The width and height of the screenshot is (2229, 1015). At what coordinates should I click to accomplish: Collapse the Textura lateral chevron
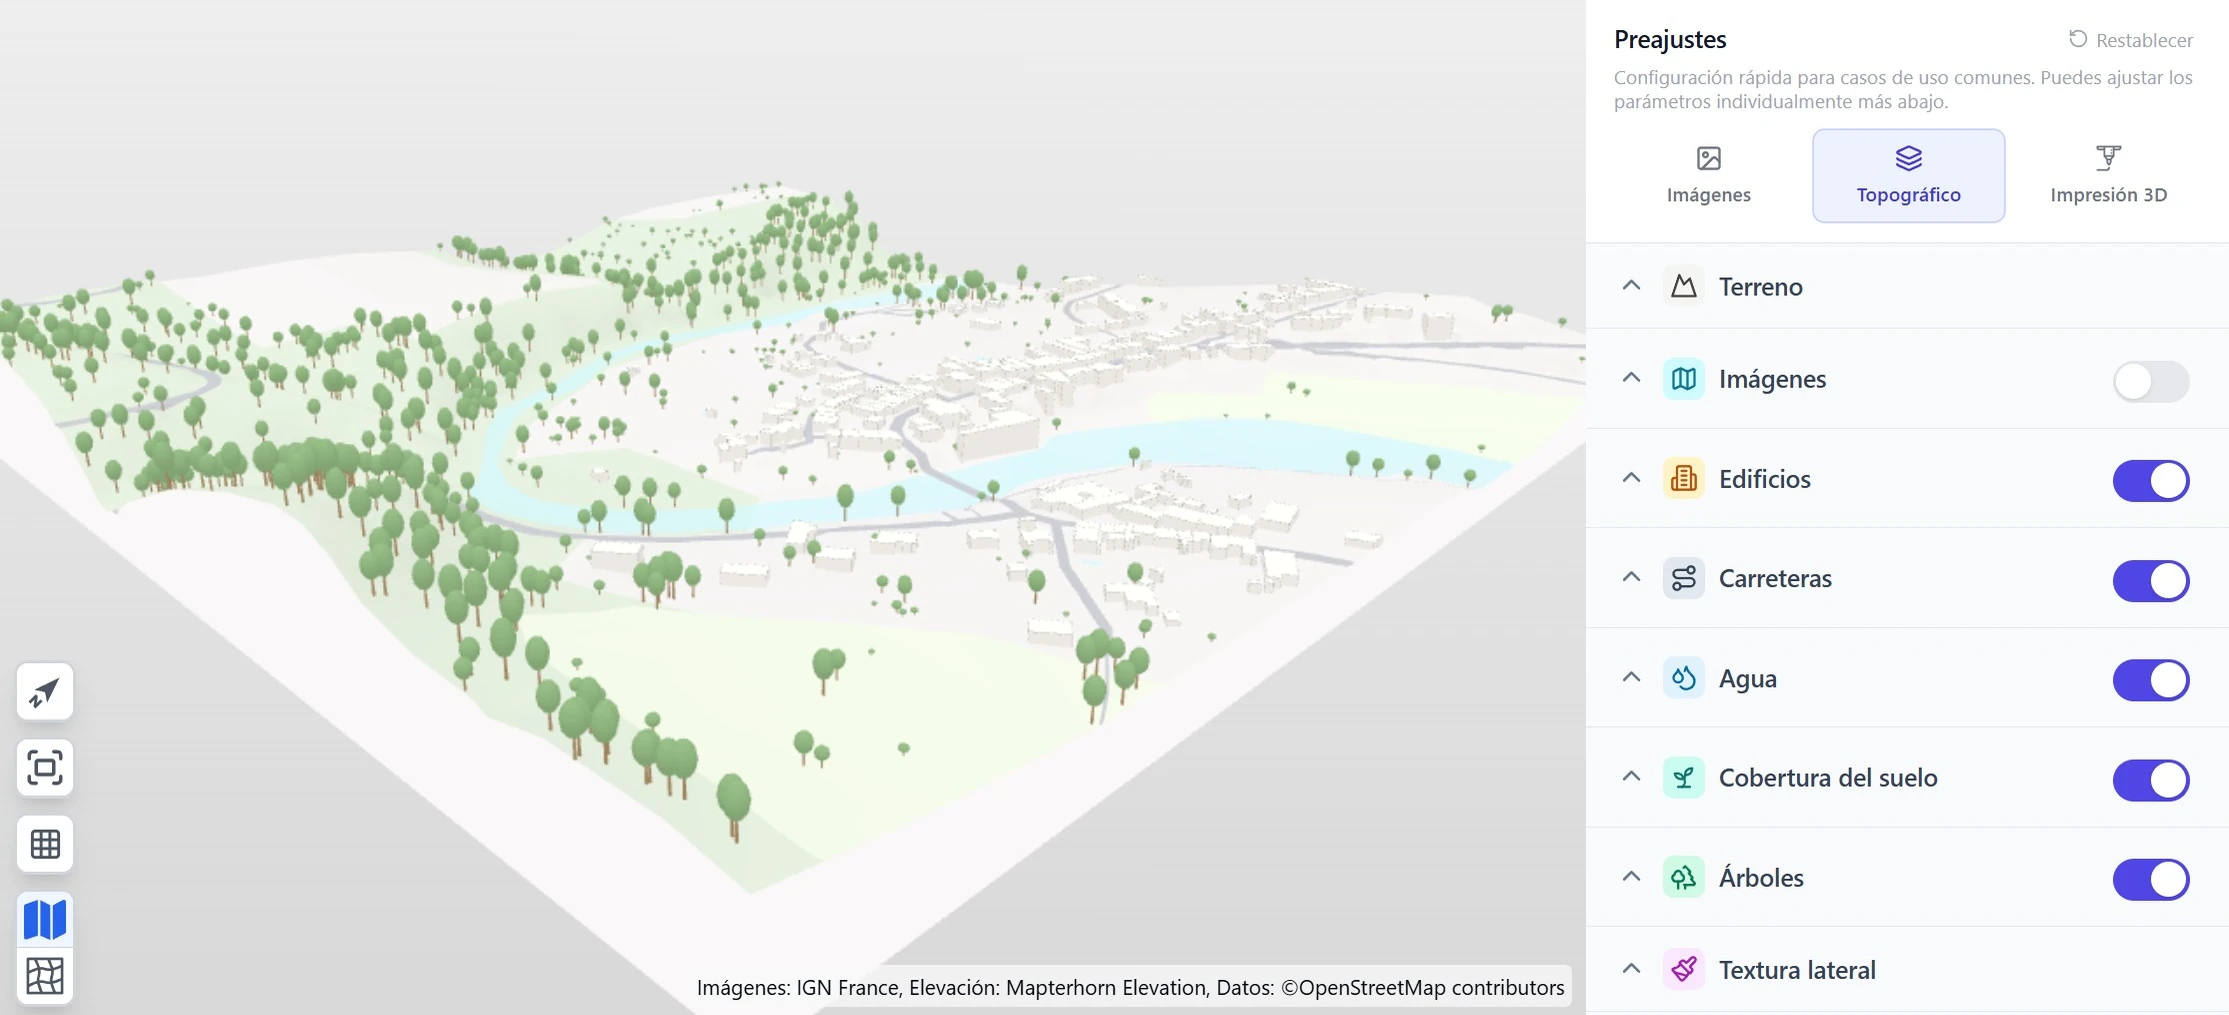click(1631, 968)
